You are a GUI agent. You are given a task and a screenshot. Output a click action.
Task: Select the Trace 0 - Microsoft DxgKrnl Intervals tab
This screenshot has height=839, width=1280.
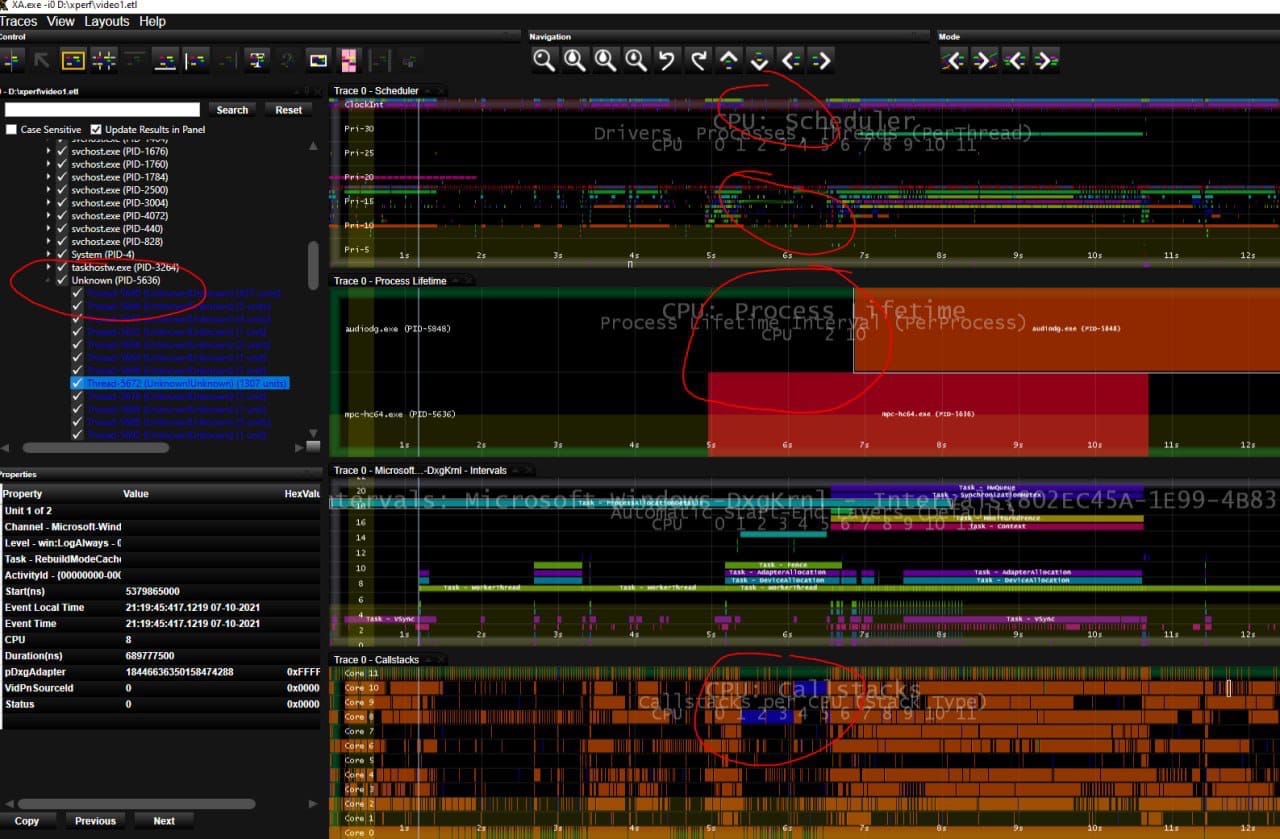coord(420,470)
